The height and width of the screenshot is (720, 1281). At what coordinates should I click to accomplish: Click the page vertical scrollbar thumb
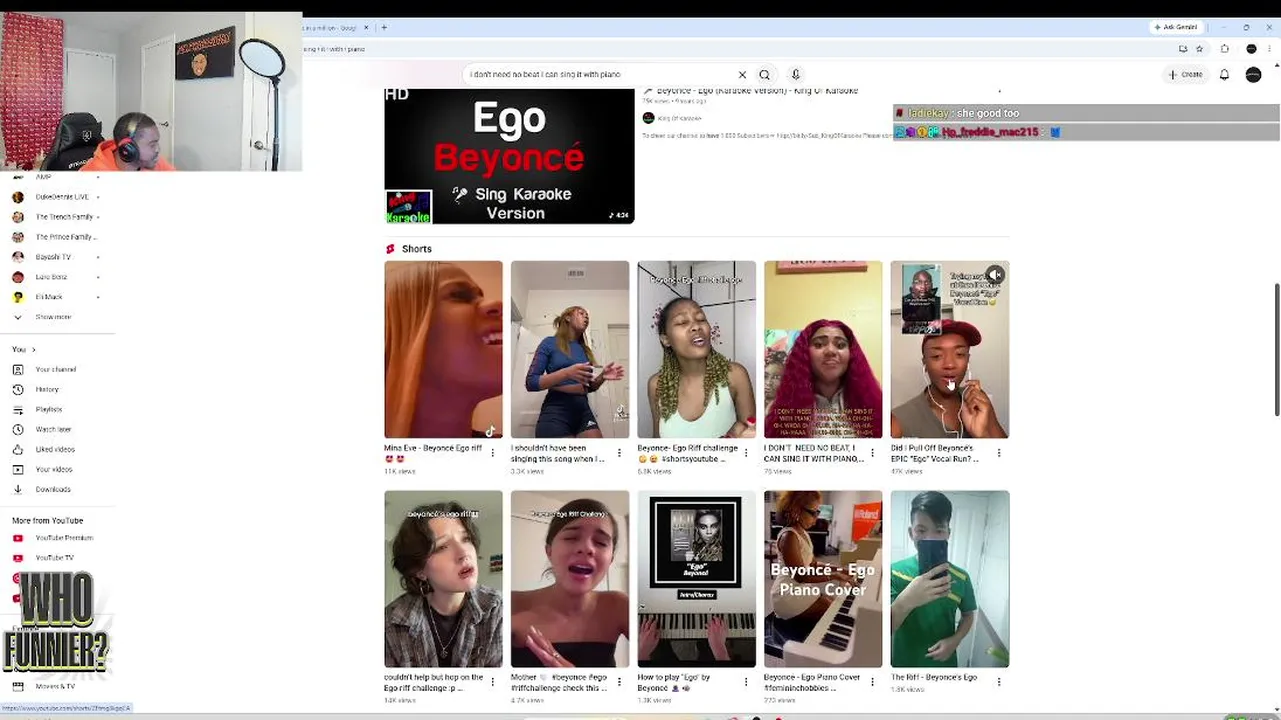[1276, 349]
